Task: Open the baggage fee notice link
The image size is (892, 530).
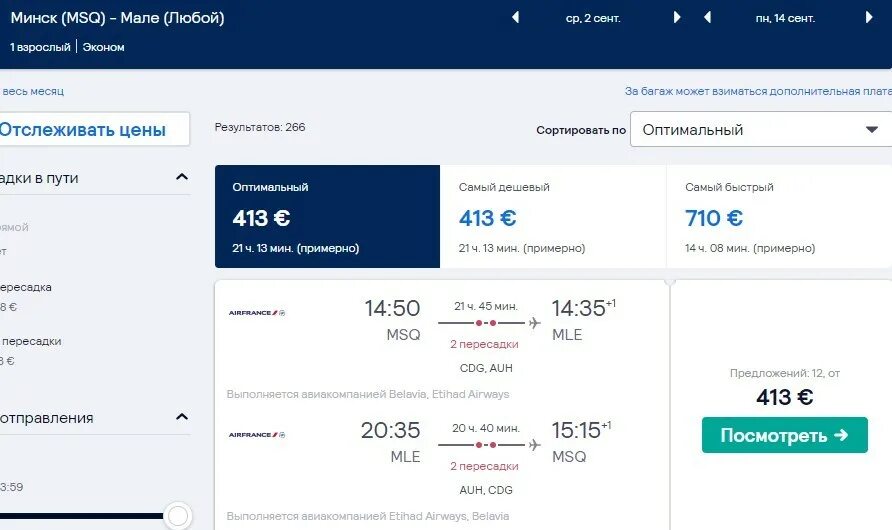Action: pyautogui.click(x=758, y=91)
